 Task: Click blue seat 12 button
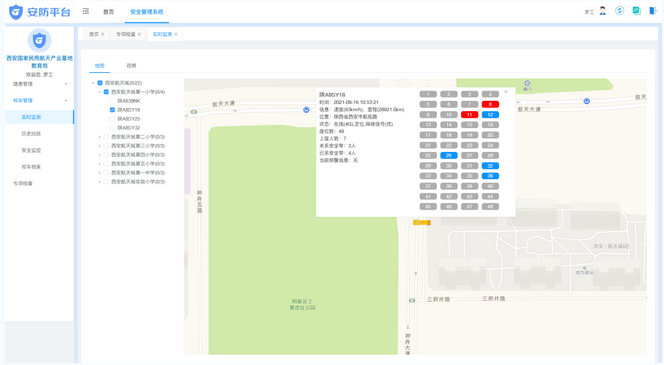click(490, 114)
